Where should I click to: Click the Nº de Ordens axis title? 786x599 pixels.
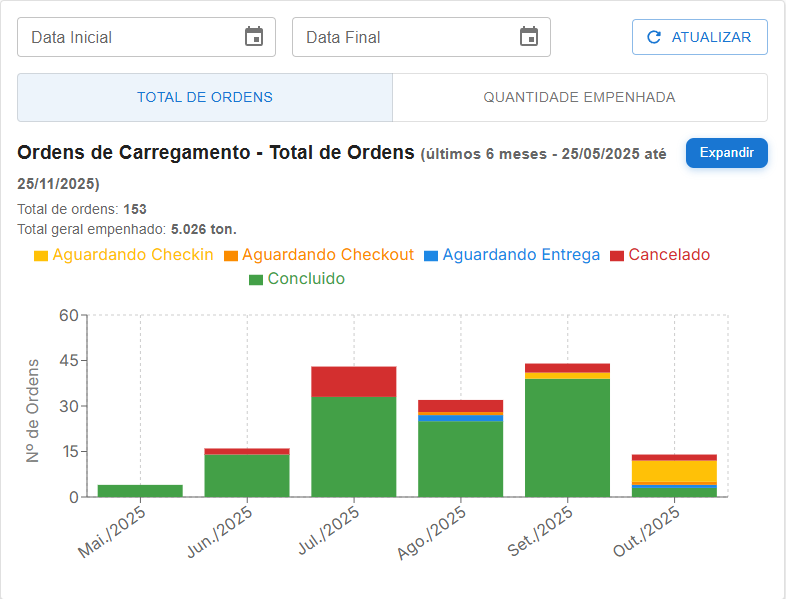click(x=33, y=411)
